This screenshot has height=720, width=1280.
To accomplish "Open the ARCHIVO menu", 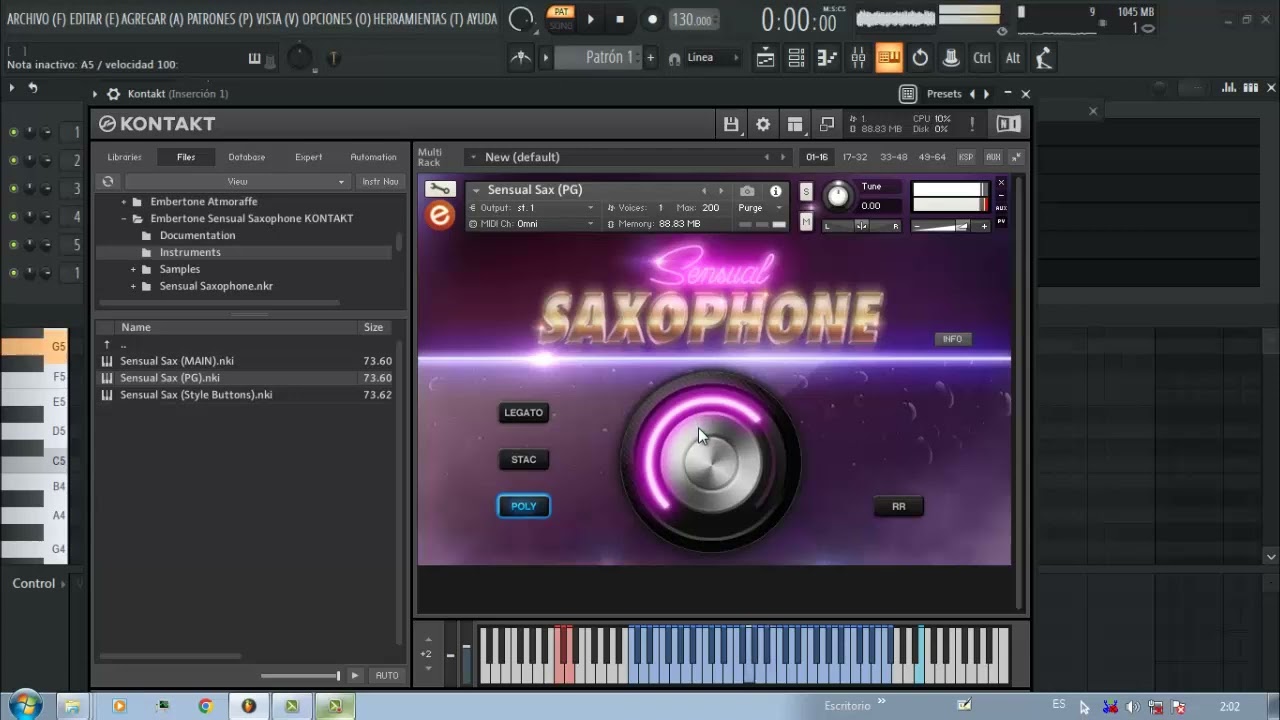I will point(35,19).
